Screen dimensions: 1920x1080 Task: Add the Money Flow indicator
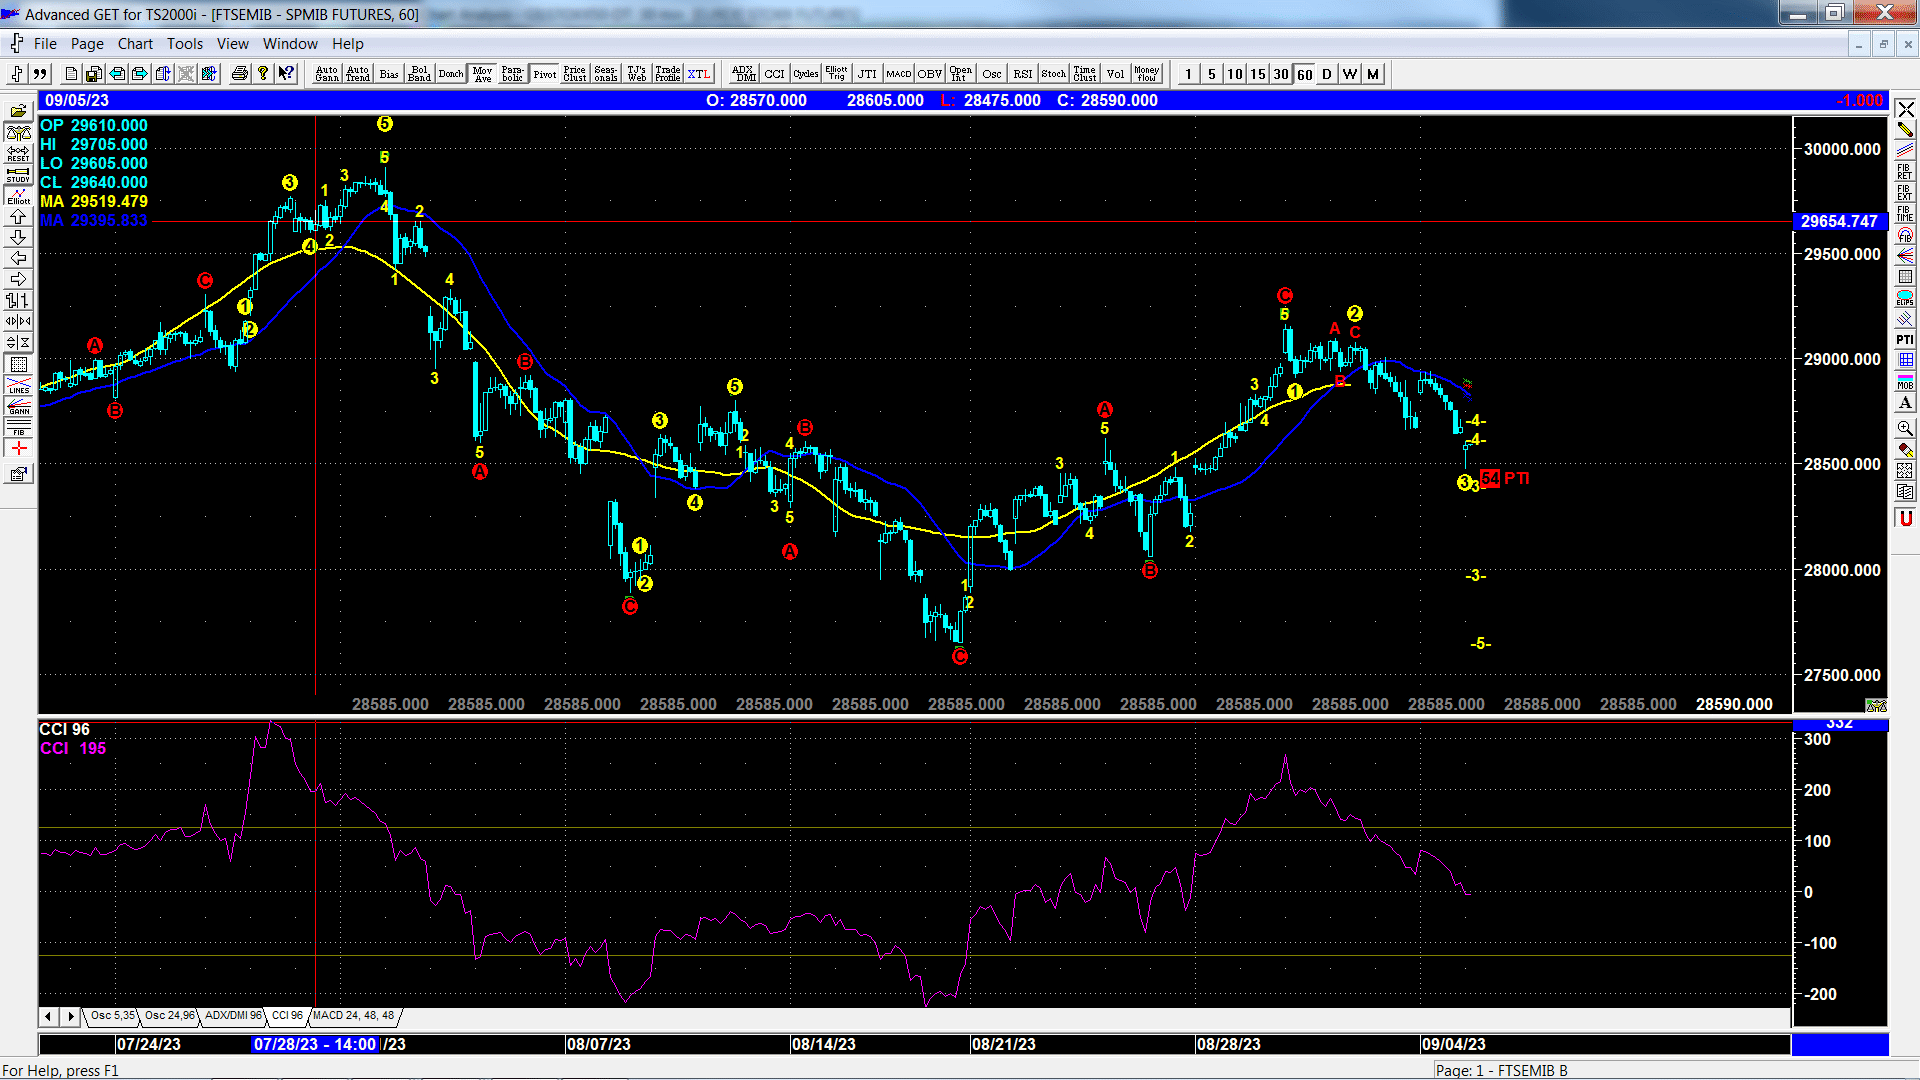tap(1147, 74)
